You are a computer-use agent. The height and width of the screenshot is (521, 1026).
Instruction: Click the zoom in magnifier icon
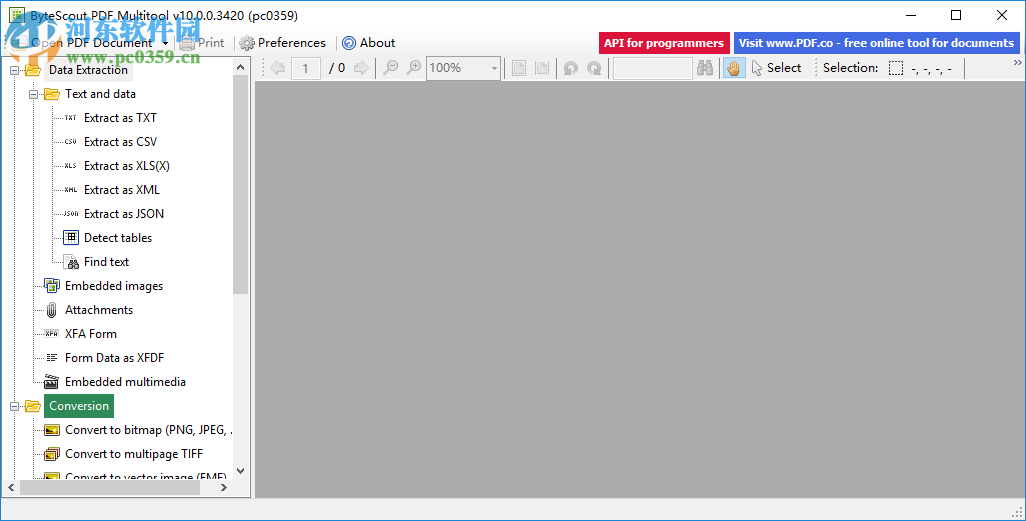(414, 68)
